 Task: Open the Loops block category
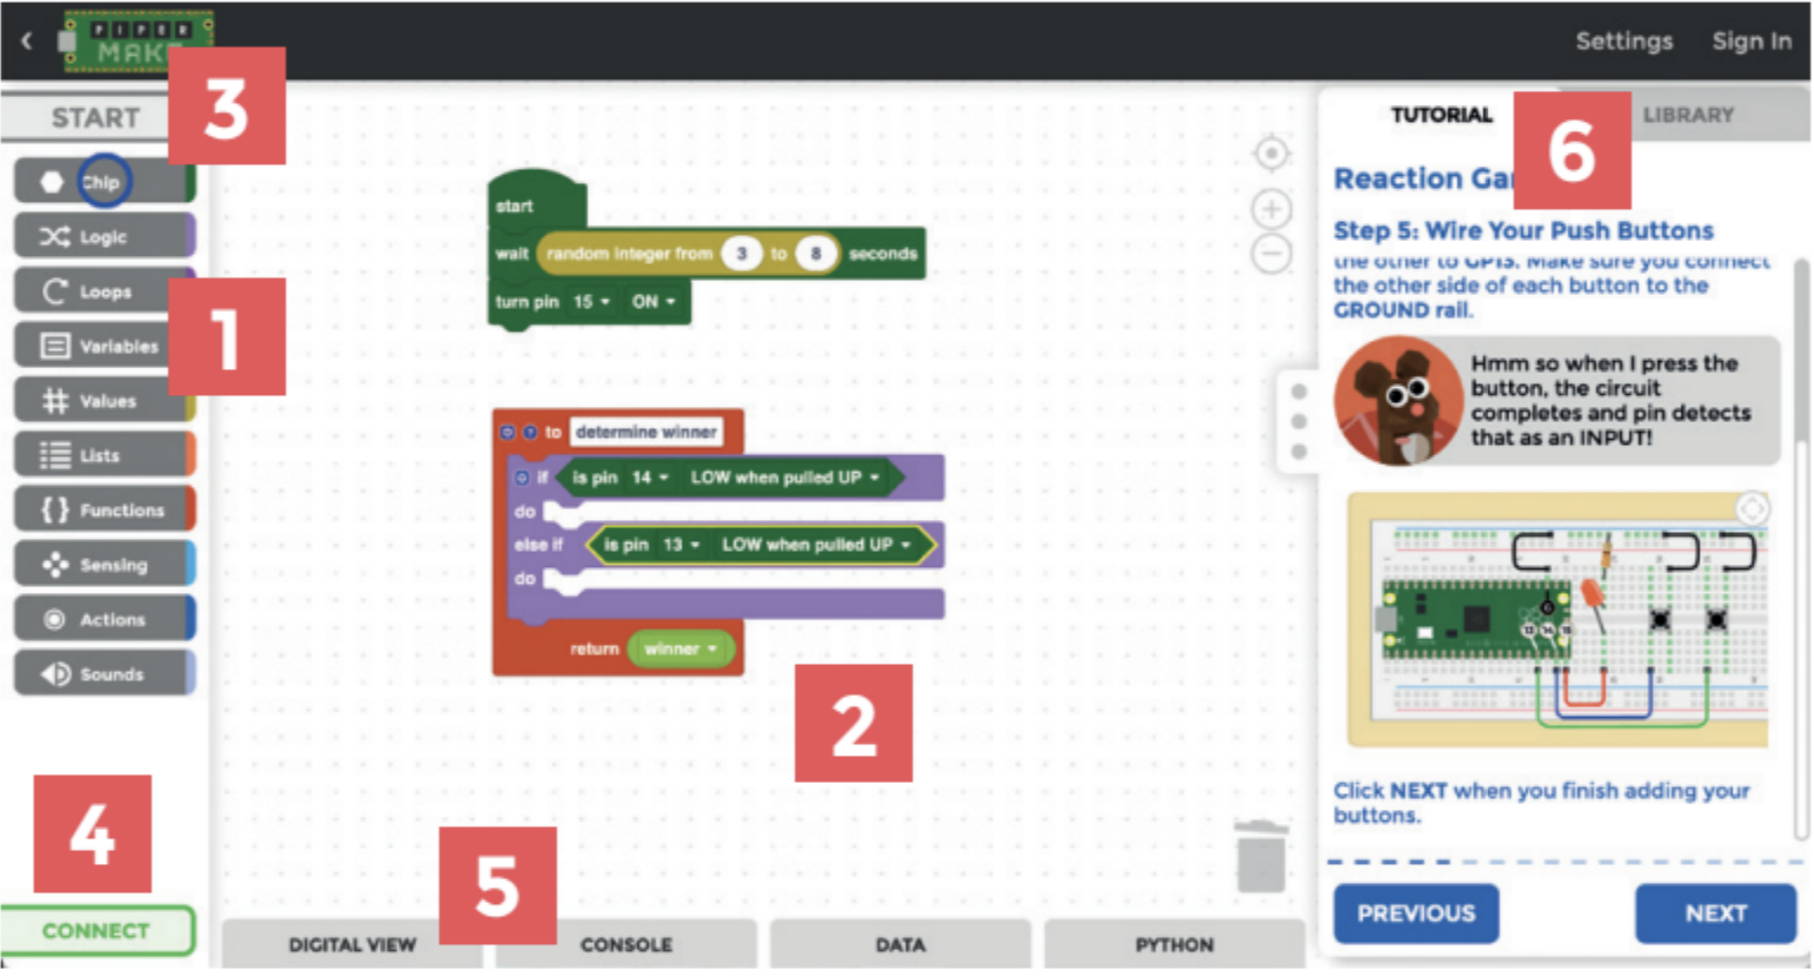(104, 292)
